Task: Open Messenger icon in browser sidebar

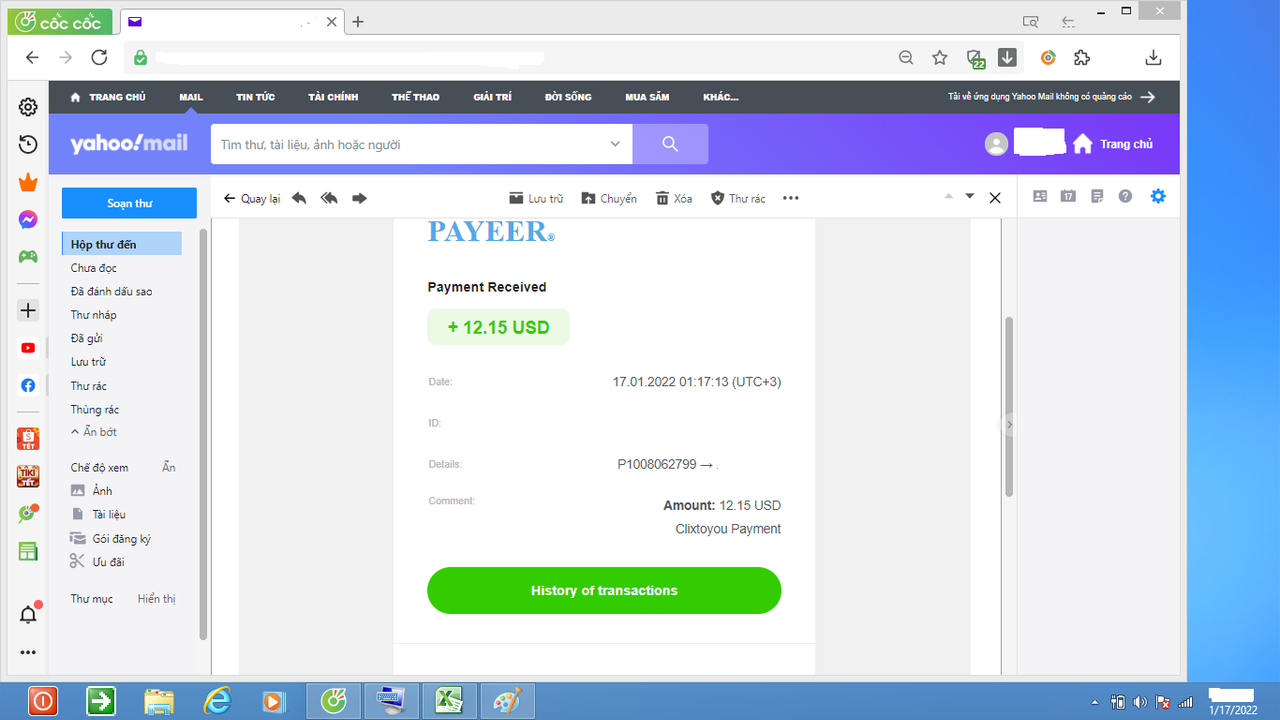Action: [x=28, y=220]
